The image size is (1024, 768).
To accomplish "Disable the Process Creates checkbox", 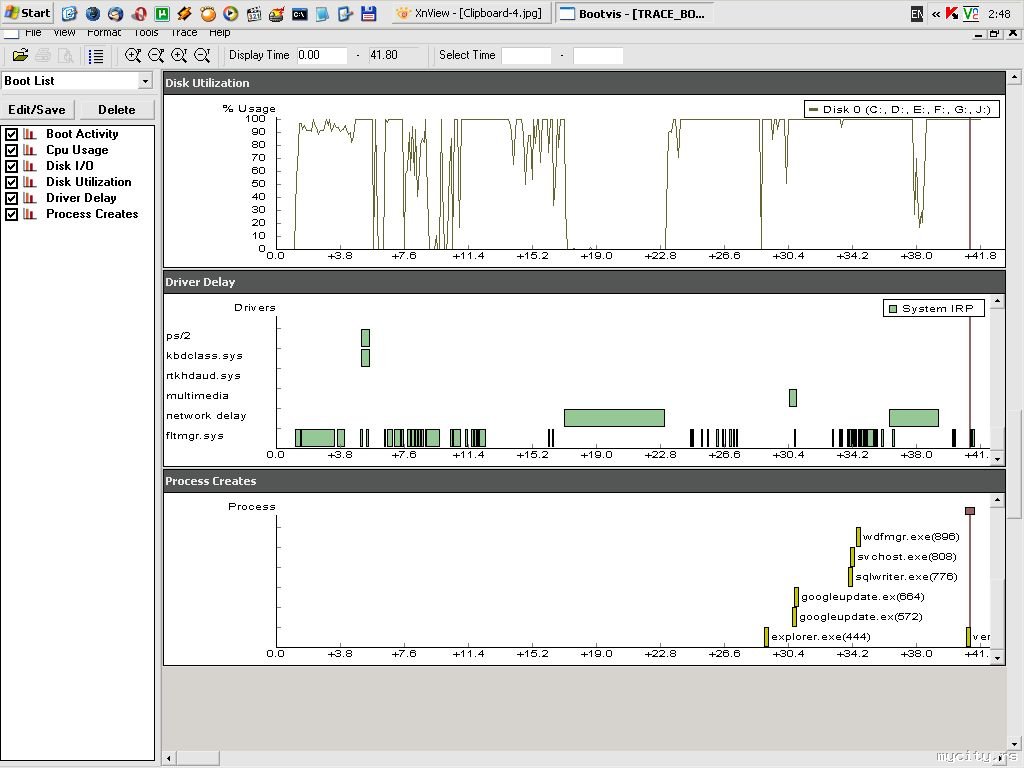I will click(12, 214).
